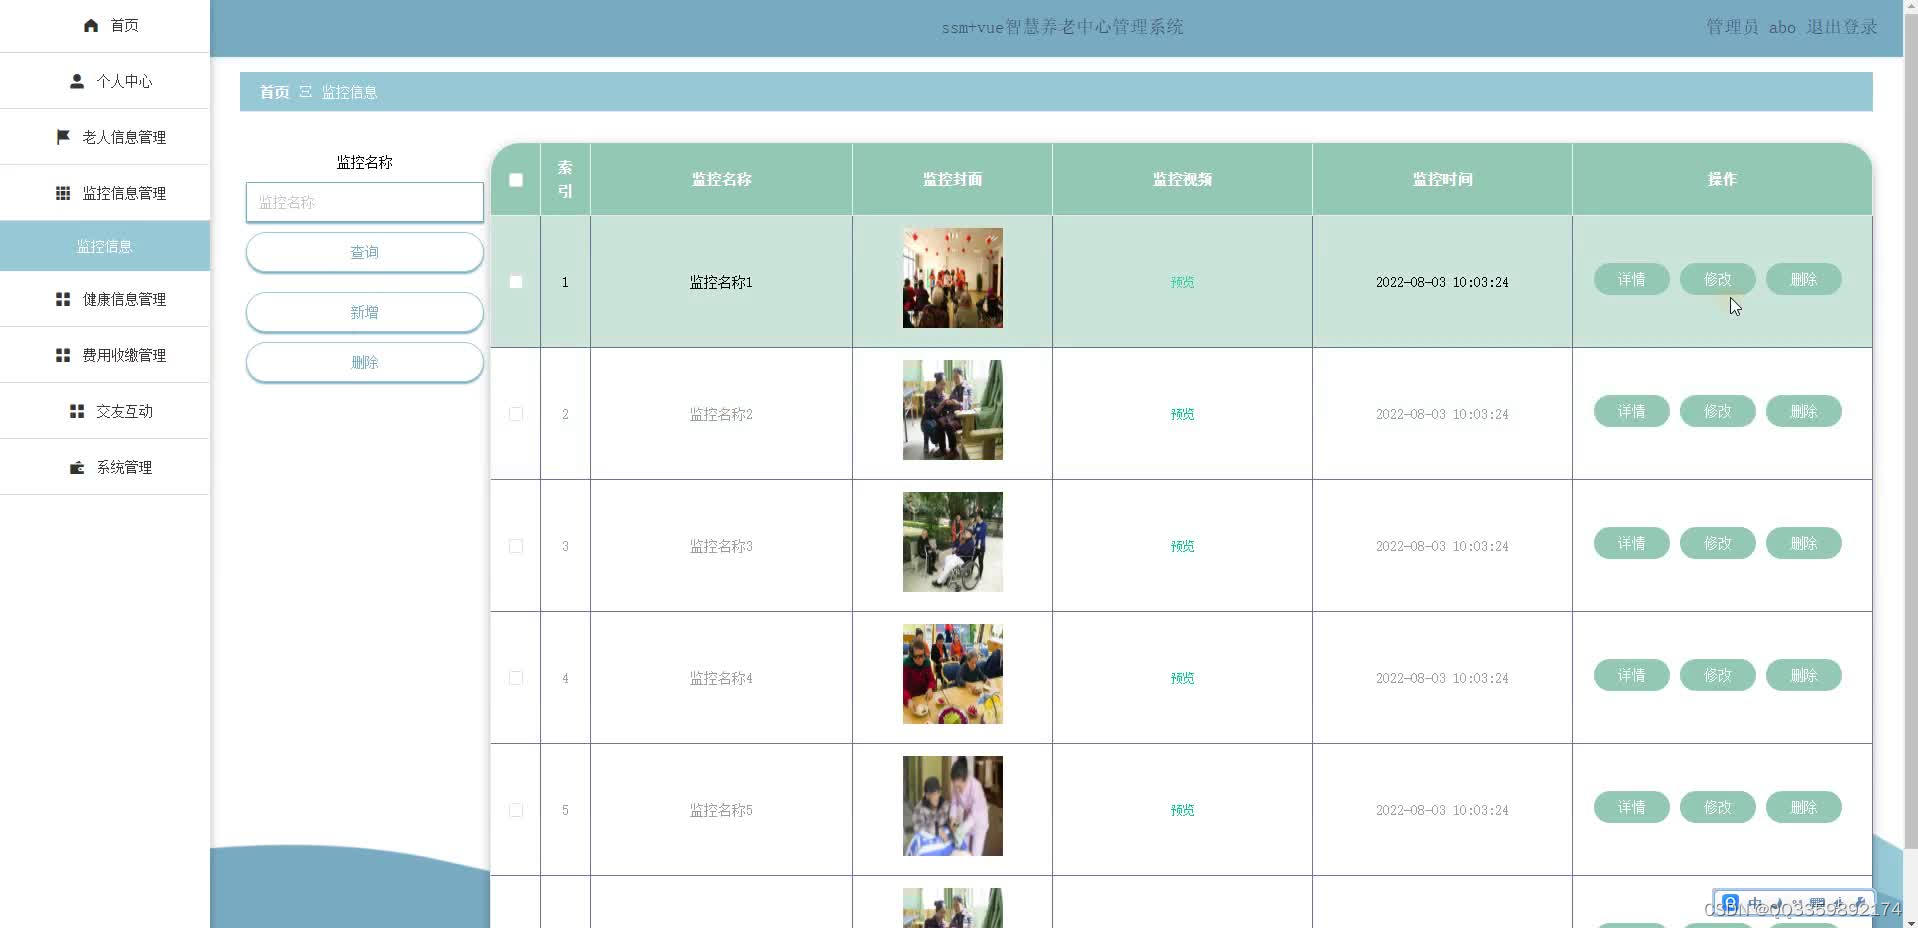Click the person icon next to 个人中心
This screenshot has height=928, width=1918.
(x=77, y=82)
